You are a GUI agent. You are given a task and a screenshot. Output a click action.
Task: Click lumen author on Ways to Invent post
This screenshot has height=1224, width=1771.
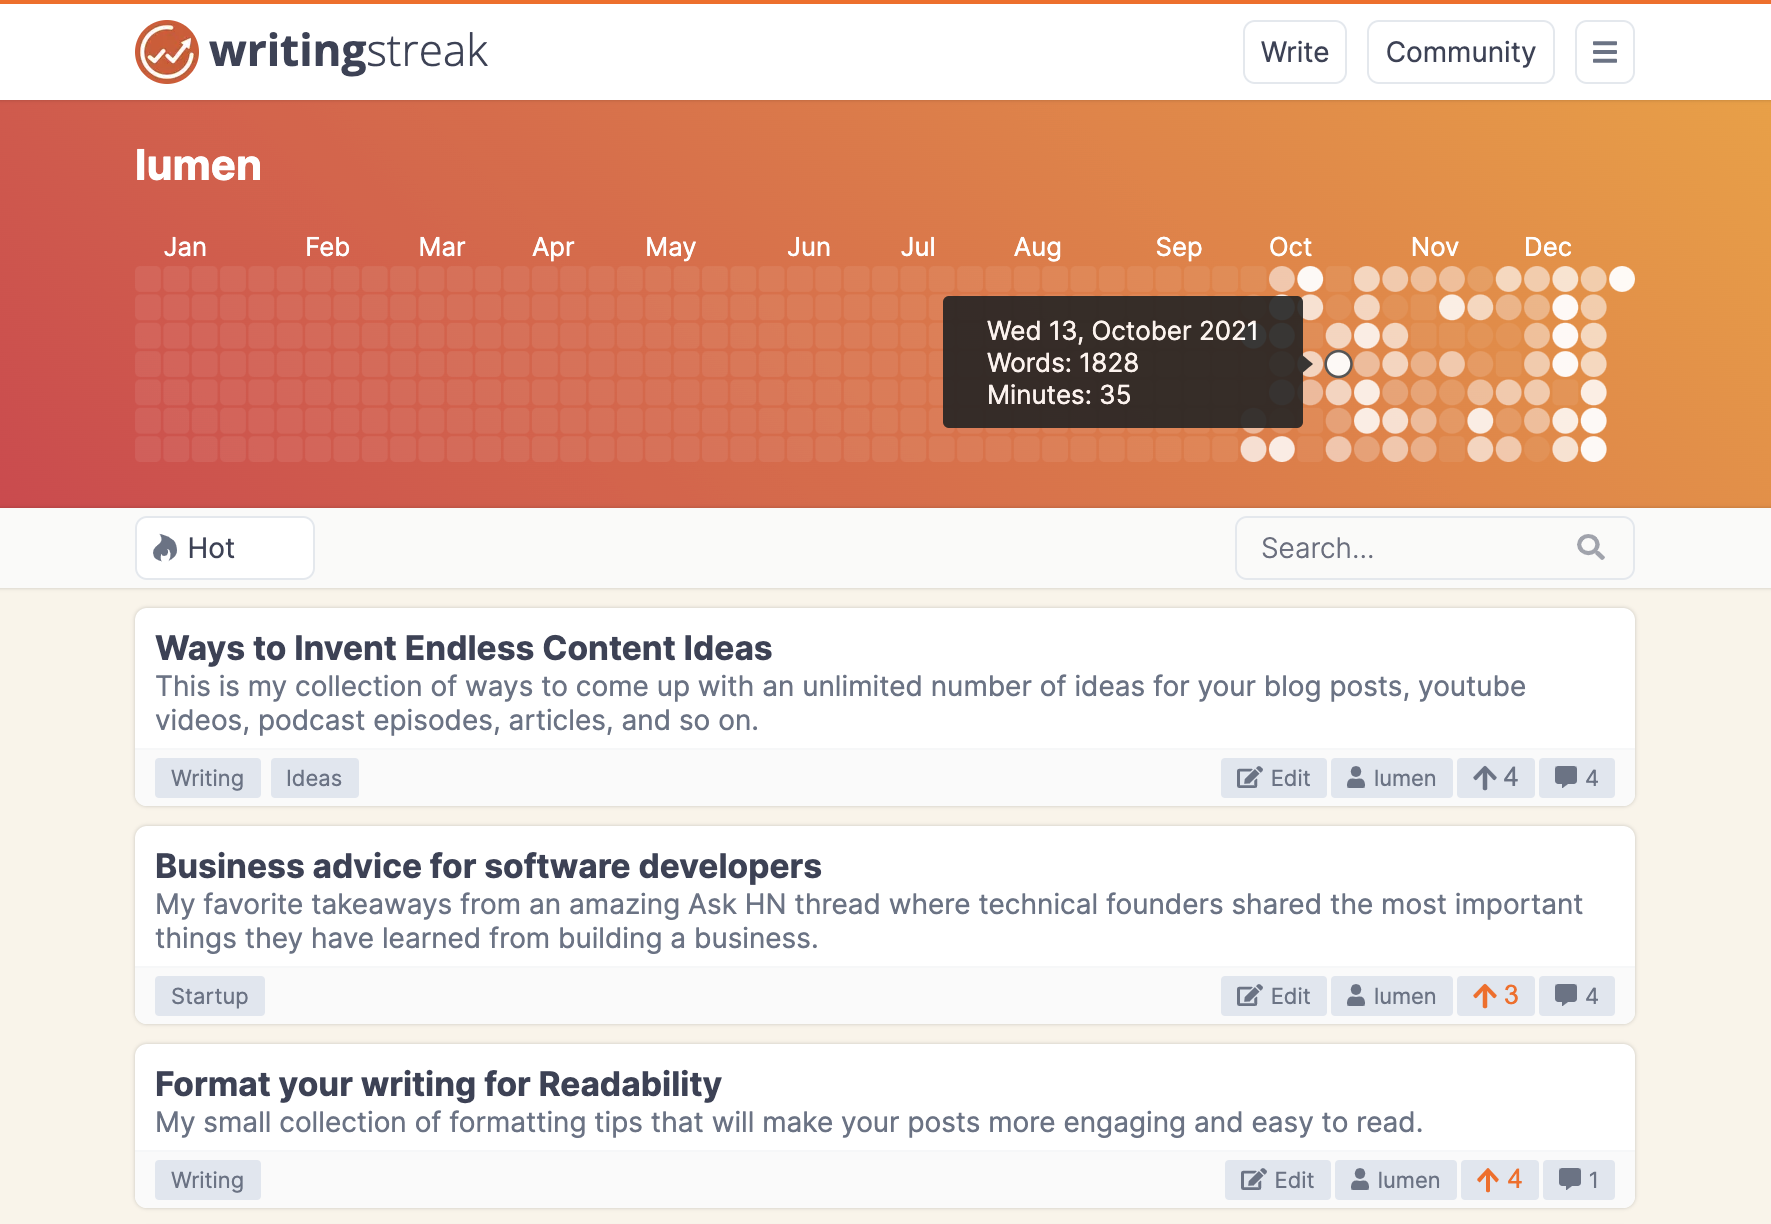pyautogui.click(x=1391, y=778)
